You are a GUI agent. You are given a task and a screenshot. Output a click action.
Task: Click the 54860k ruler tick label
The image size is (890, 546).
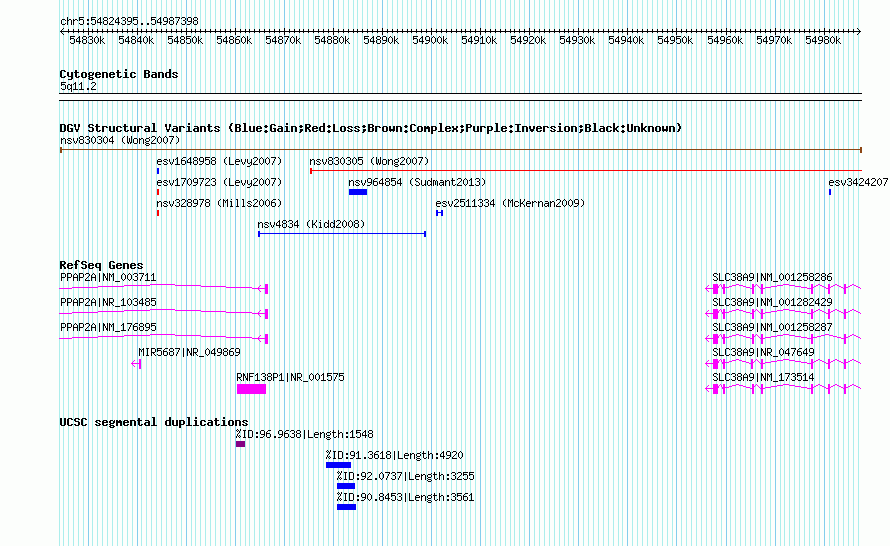(234, 41)
